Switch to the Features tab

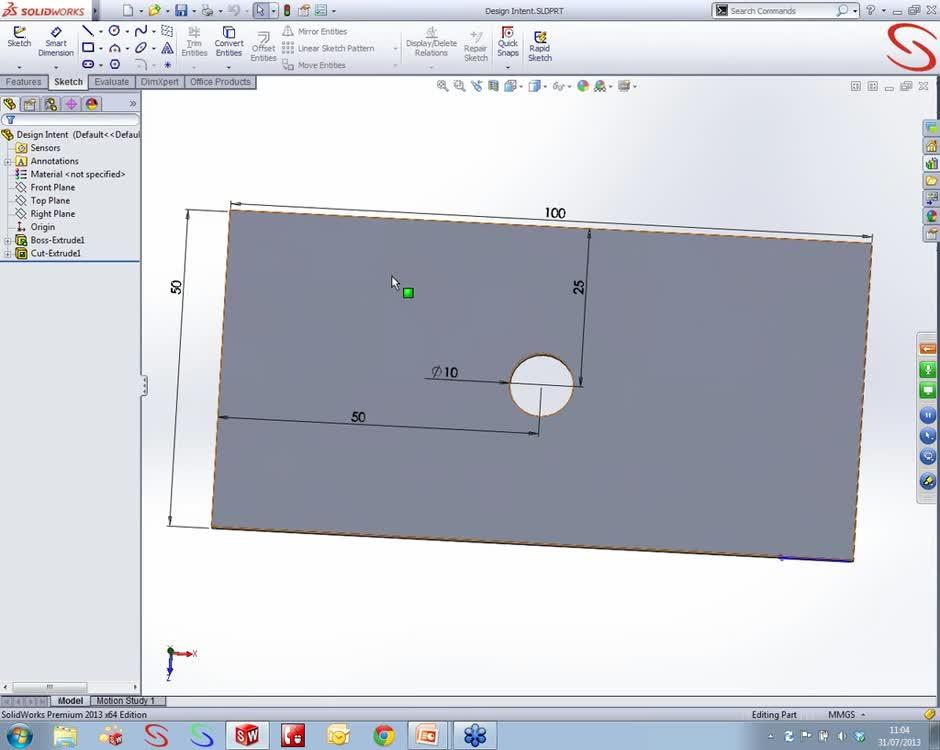tap(23, 82)
